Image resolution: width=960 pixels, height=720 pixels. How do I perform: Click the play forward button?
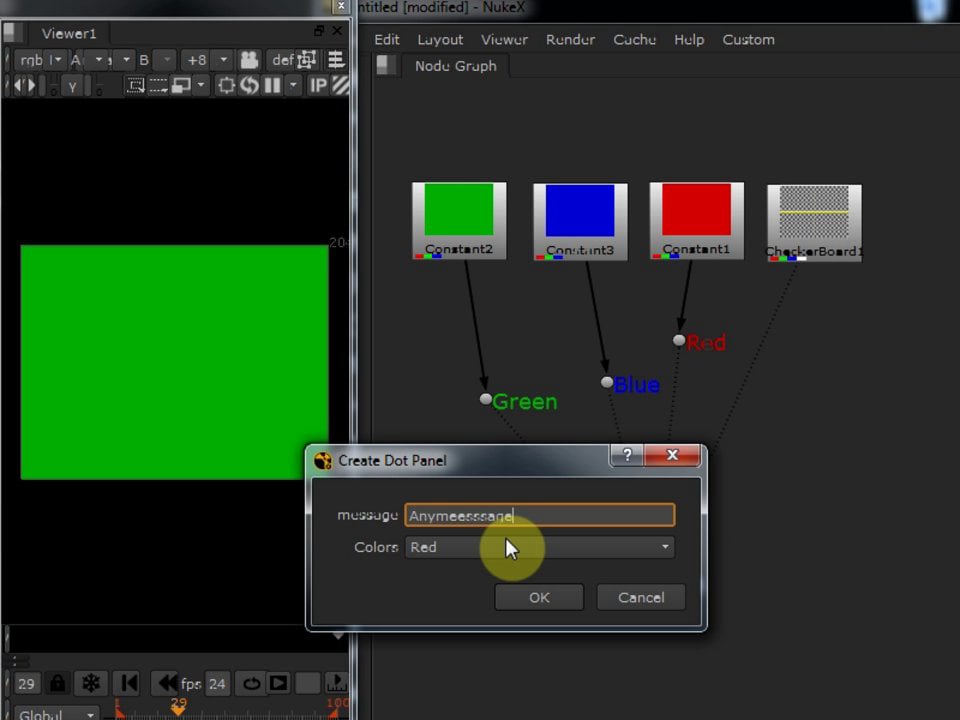(279, 683)
